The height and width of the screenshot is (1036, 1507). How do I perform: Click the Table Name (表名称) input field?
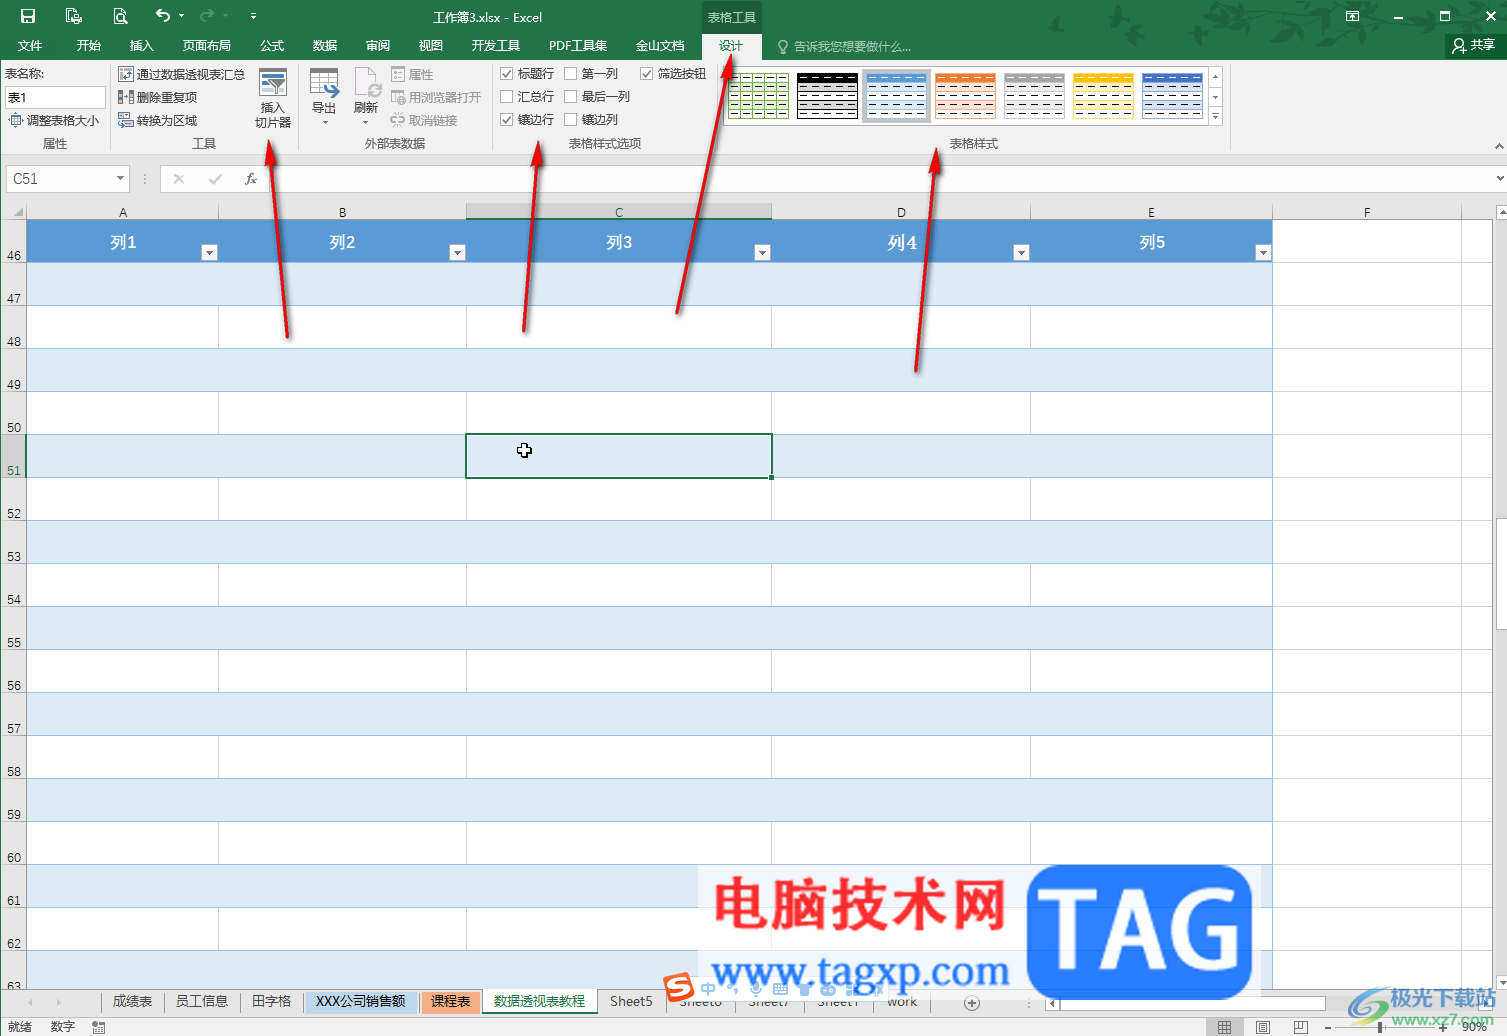click(x=55, y=97)
